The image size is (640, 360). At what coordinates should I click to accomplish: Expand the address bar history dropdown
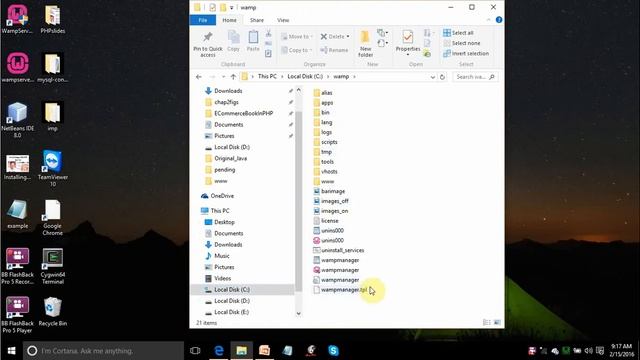(433, 77)
